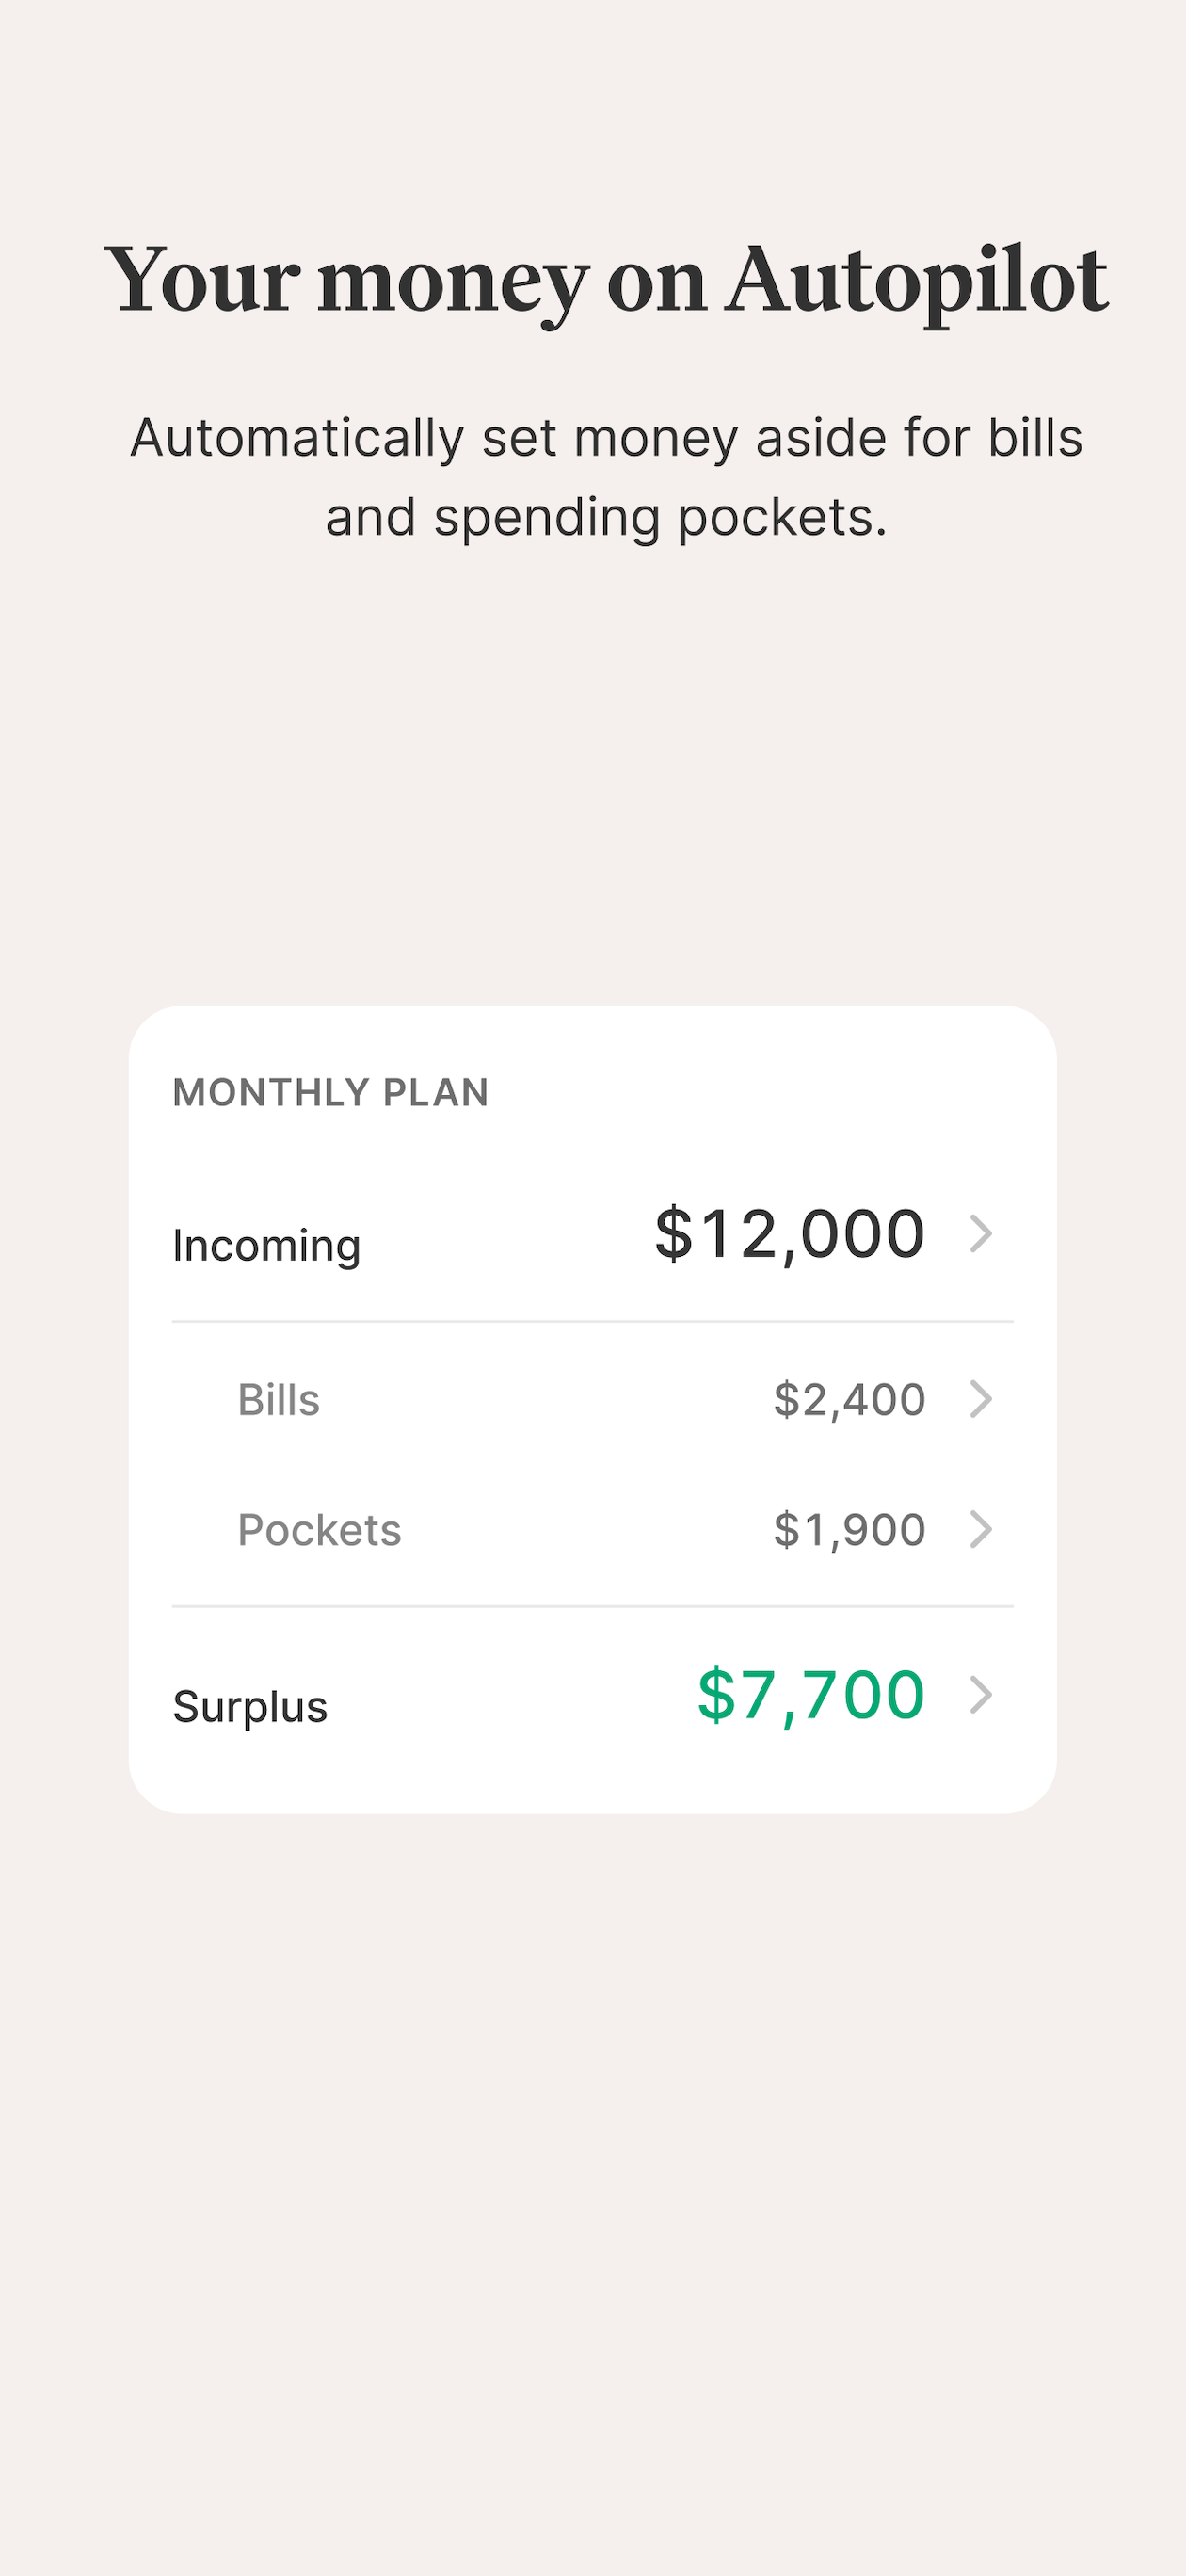Click the MONTHLY PLAN card header
Screen dimensions: 1186x2576
point(331,1092)
